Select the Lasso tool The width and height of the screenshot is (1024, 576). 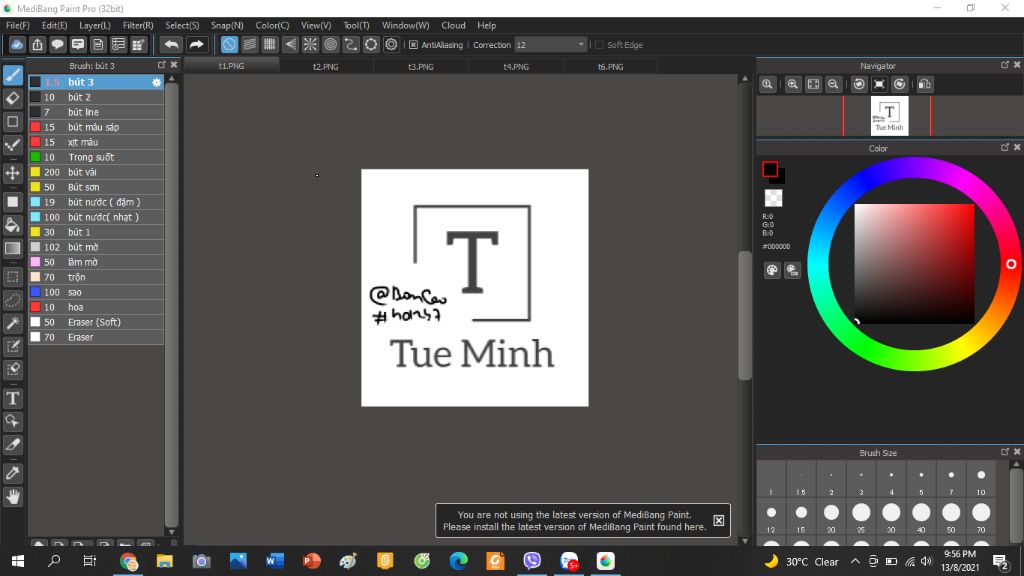(x=12, y=300)
